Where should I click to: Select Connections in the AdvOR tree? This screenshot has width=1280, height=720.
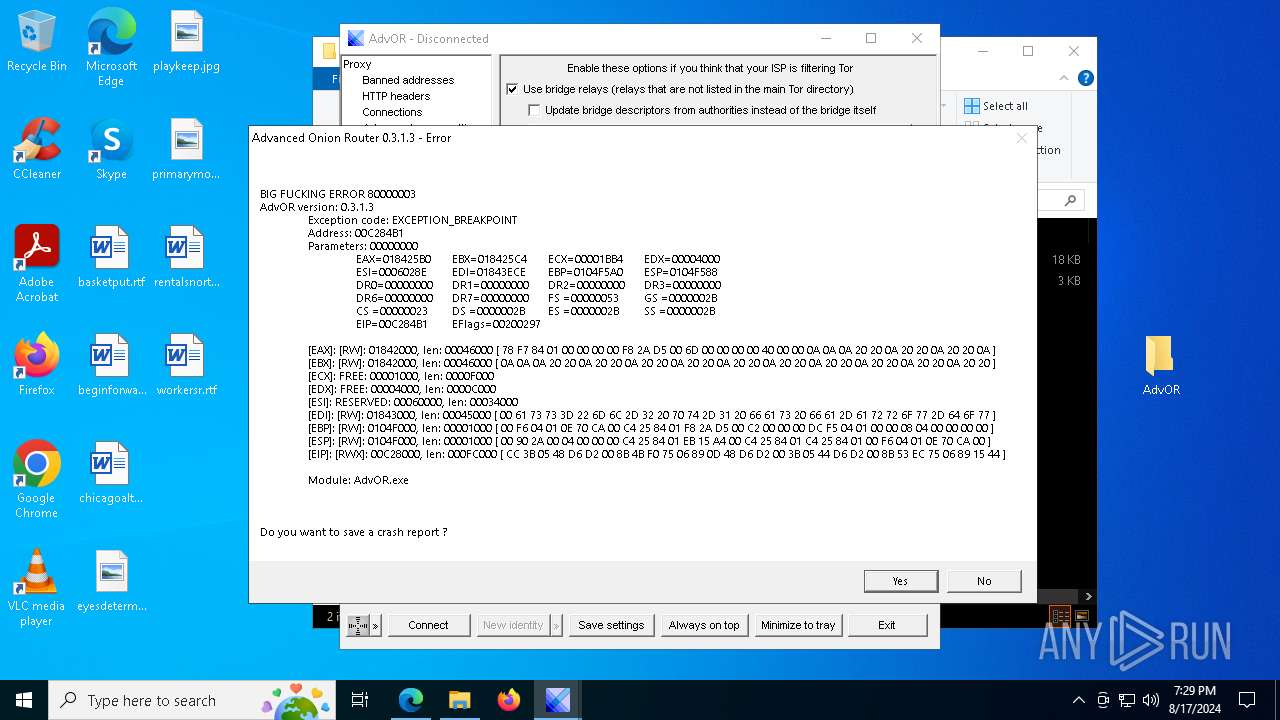coord(392,112)
